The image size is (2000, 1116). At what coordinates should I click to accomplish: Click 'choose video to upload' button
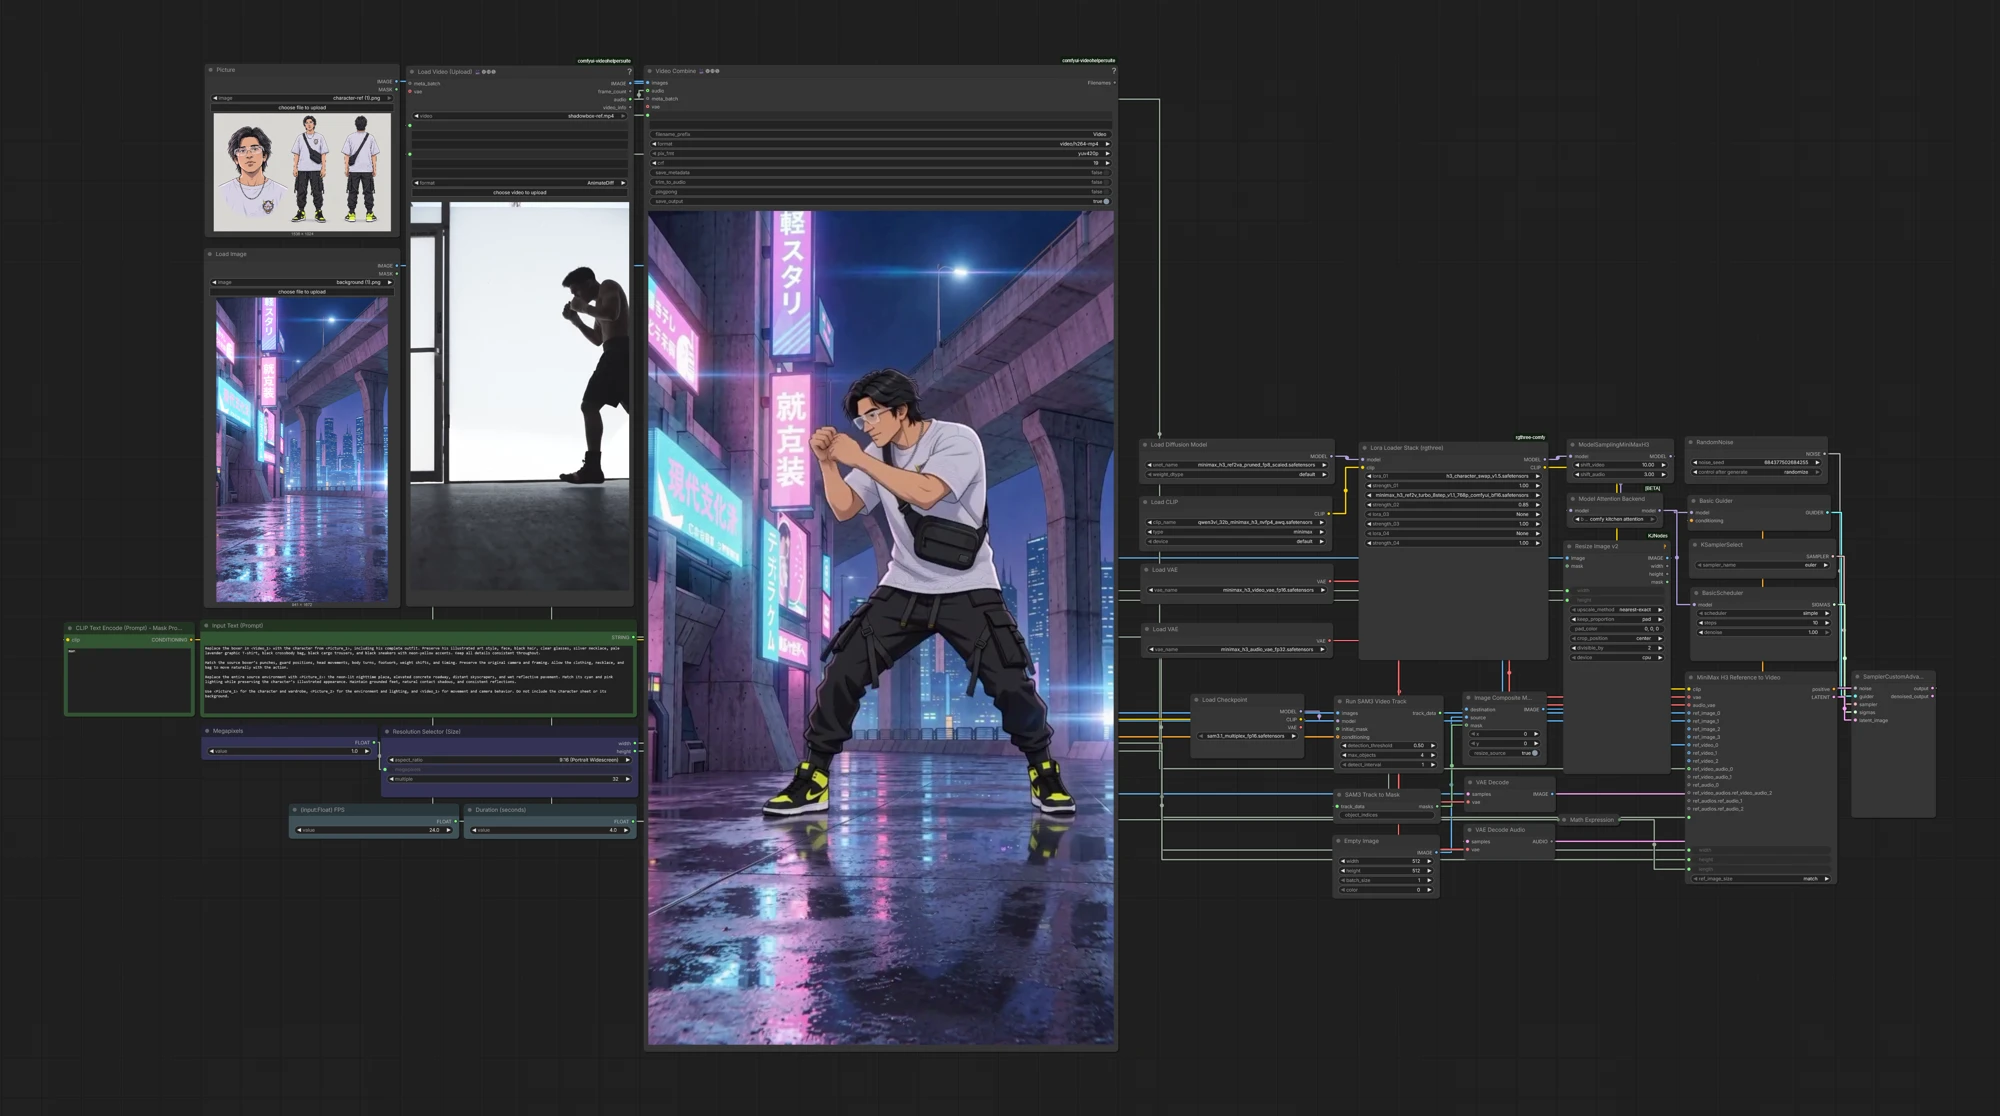(x=520, y=192)
